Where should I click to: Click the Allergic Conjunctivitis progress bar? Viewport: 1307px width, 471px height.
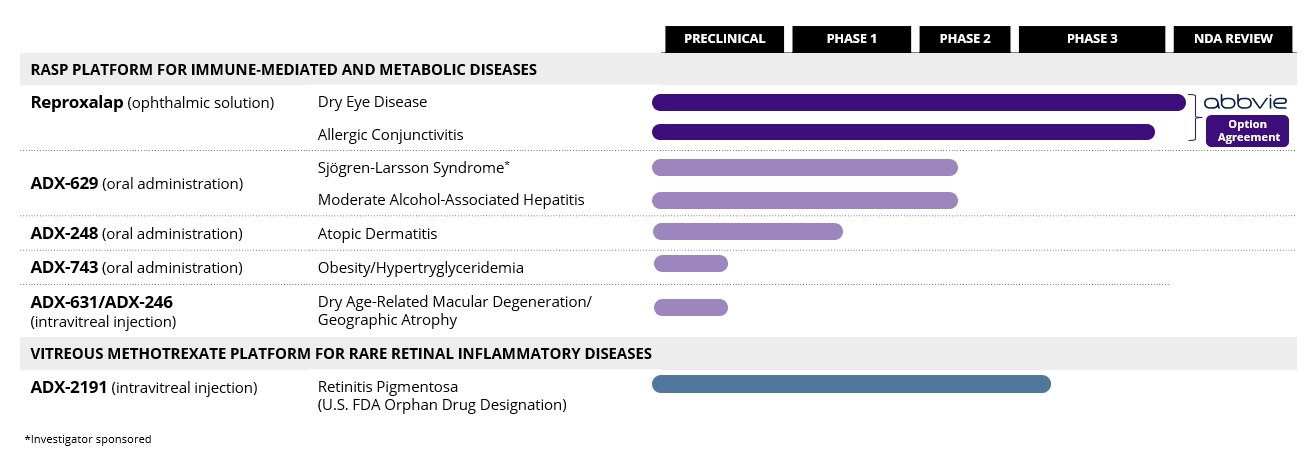point(903,132)
